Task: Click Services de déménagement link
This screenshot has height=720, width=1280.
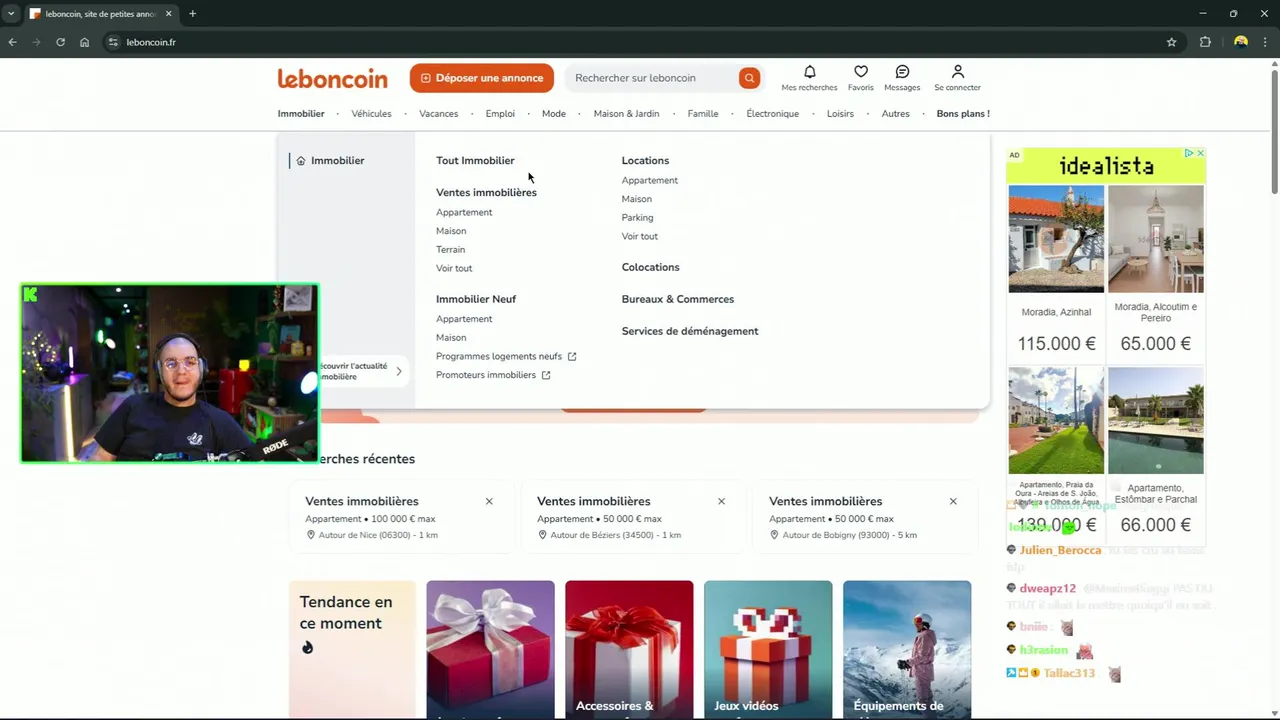Action: click(x=690, y=331)
